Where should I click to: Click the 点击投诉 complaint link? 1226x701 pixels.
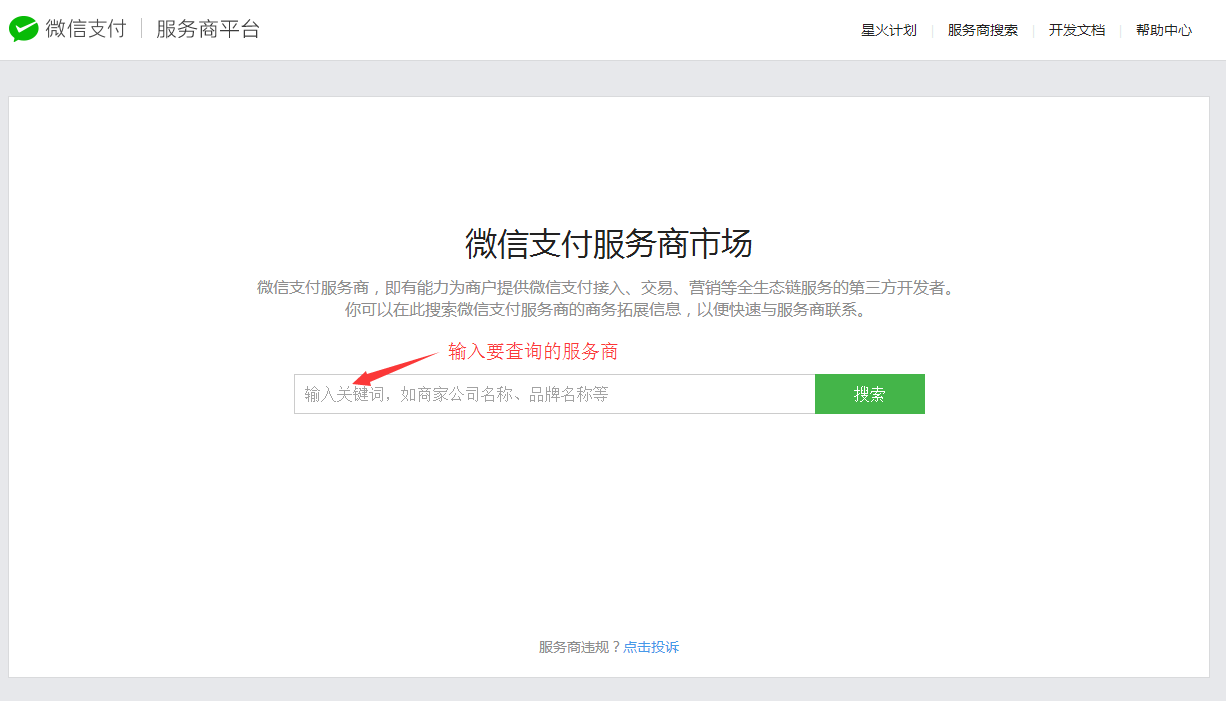click(651, 647)
